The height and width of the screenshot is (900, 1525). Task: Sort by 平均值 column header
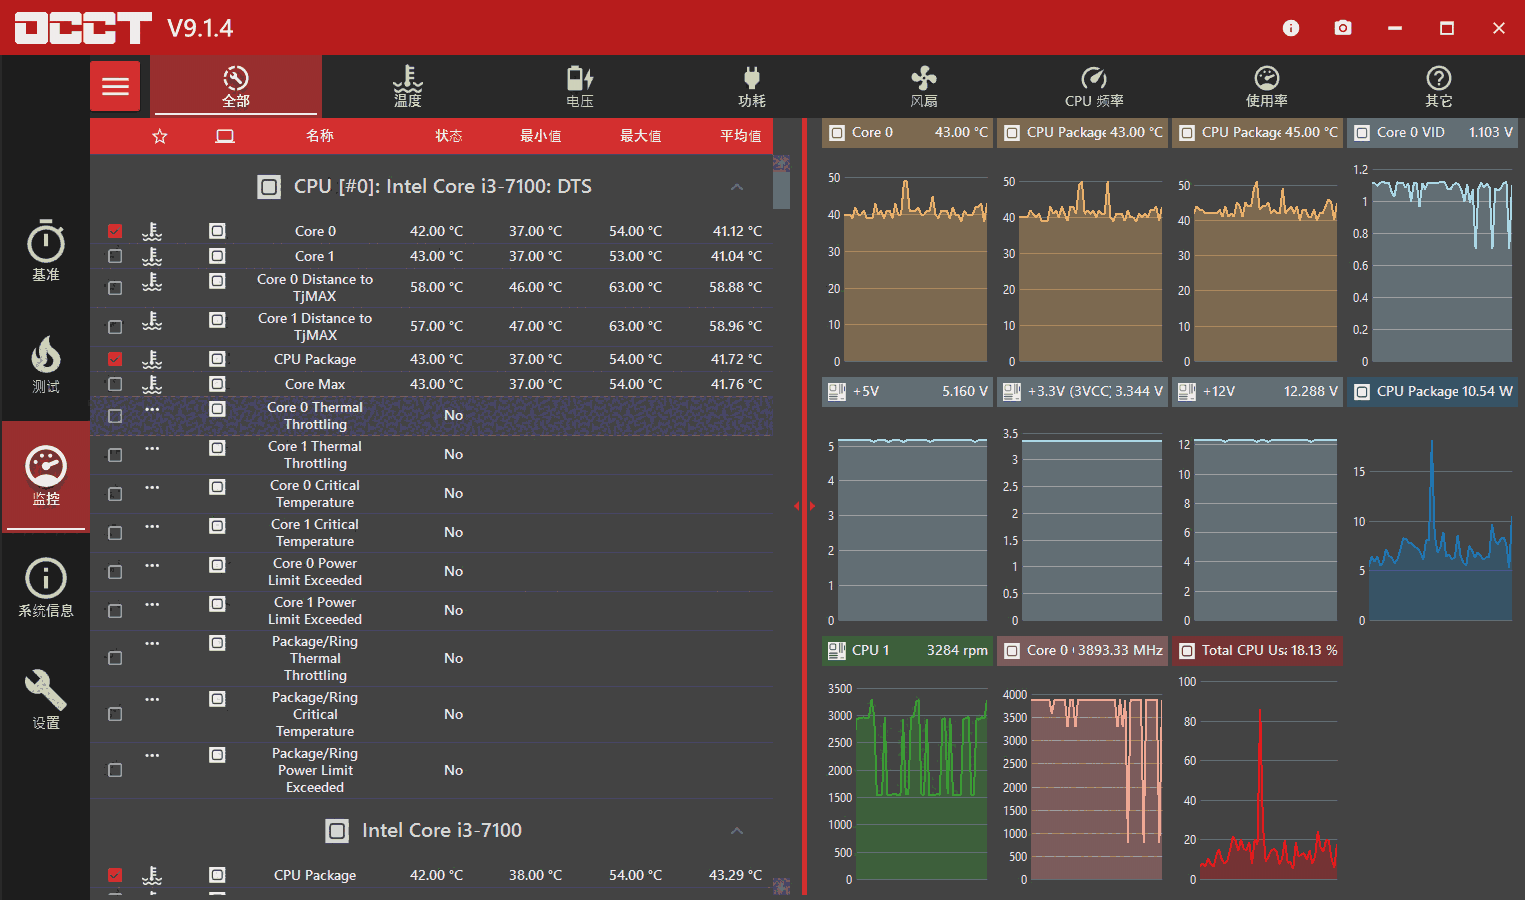point(740,136)
